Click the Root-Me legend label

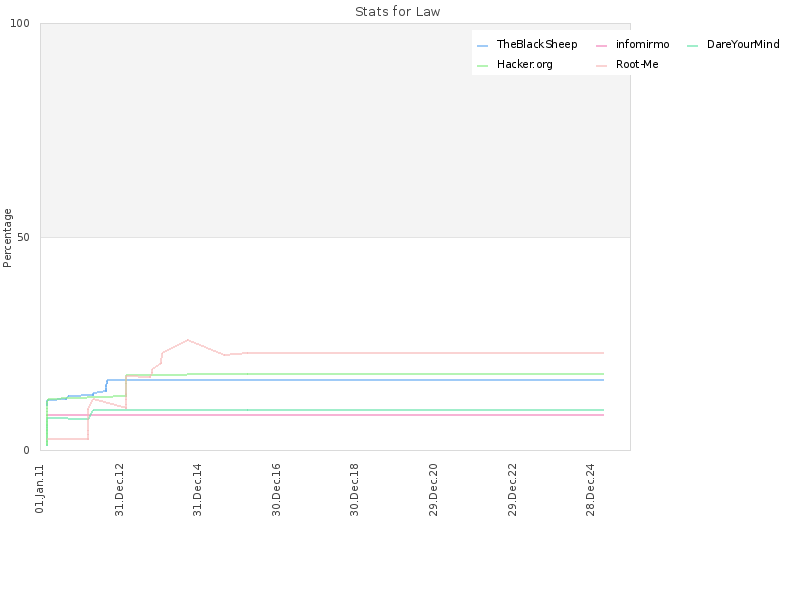point(637,64)
